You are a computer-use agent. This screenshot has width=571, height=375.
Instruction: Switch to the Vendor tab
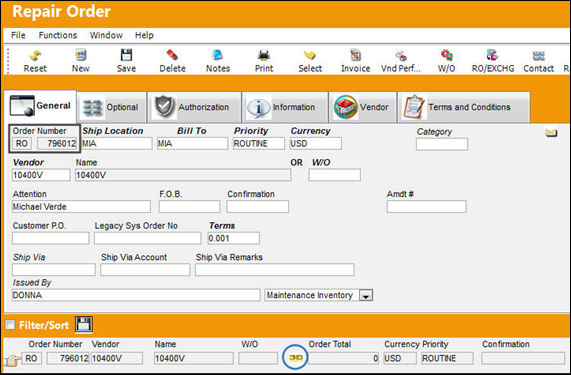363,107
